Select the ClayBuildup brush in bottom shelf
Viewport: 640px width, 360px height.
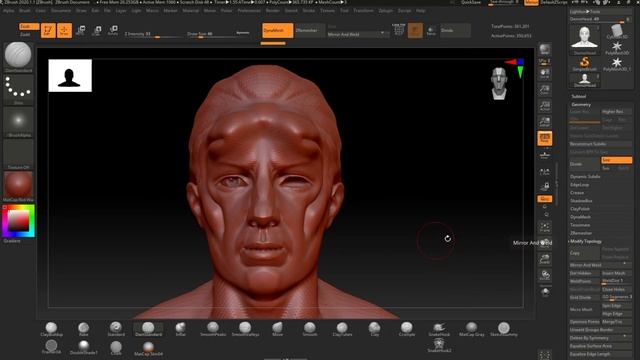[51, 330]
